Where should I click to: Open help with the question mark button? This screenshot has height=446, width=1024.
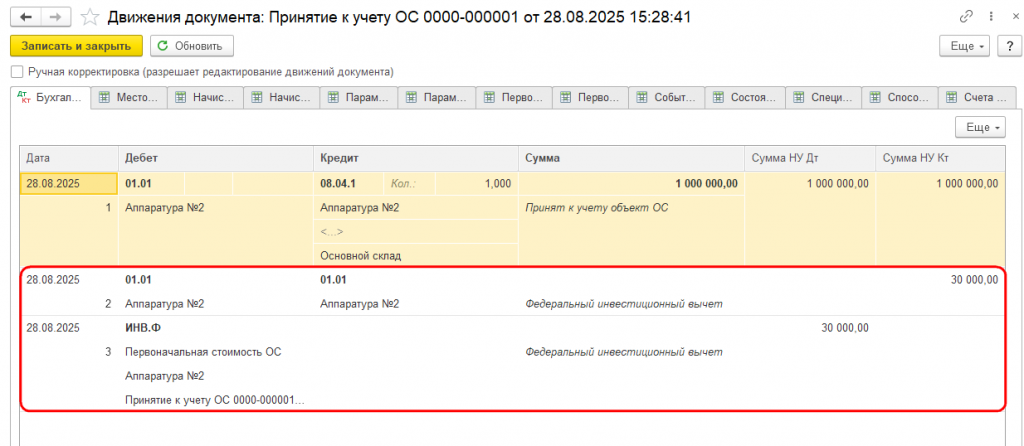1009,46
